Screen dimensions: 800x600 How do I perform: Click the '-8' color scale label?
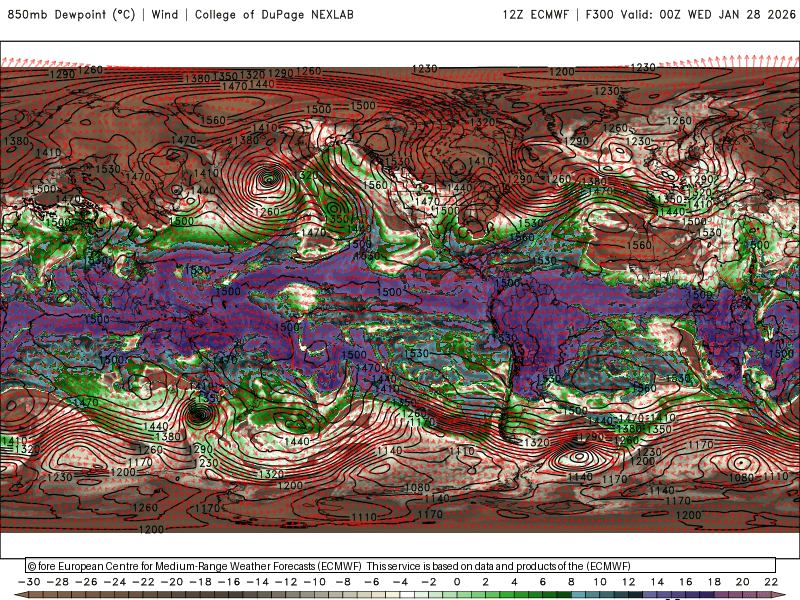pyautogui.click(x=343, y=582)
